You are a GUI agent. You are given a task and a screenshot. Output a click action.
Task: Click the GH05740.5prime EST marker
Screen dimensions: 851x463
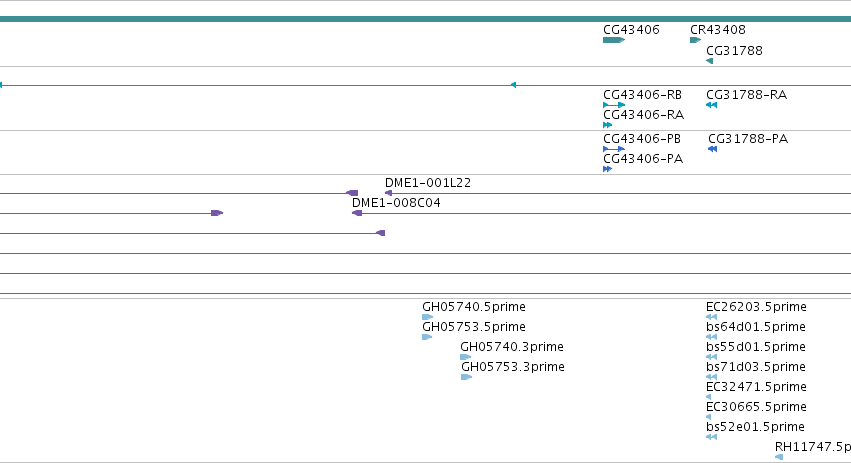pyautogui.click(x=428, y=317)
